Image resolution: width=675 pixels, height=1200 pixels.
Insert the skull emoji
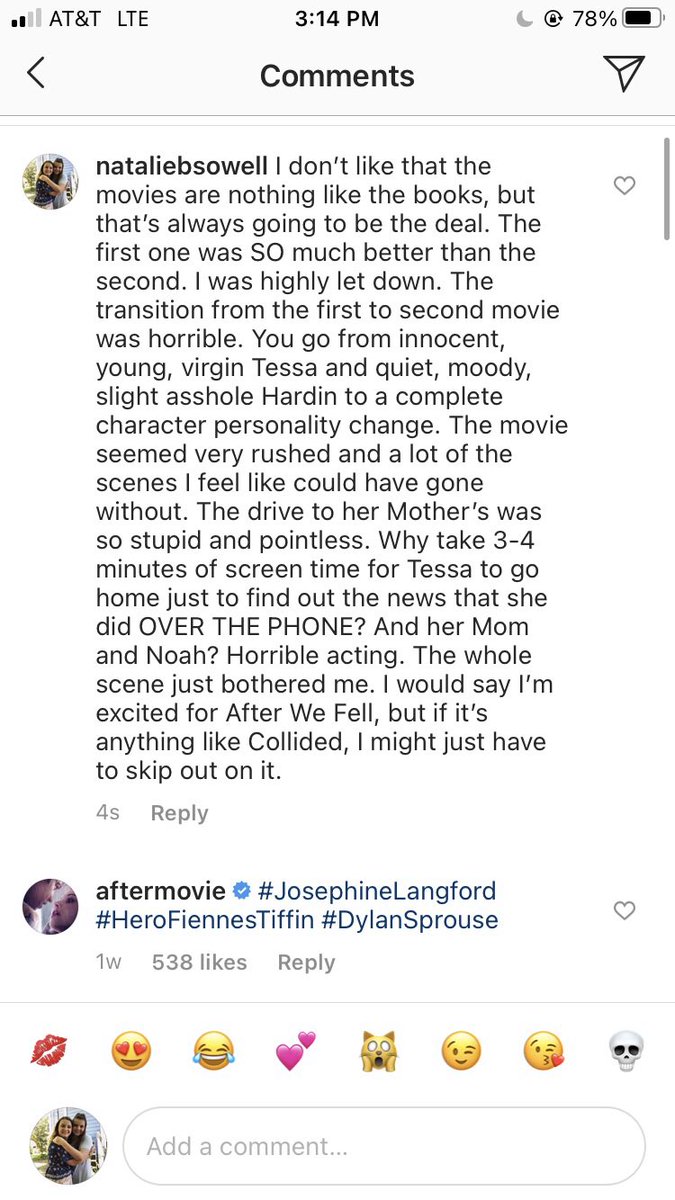coord(626,1051)
